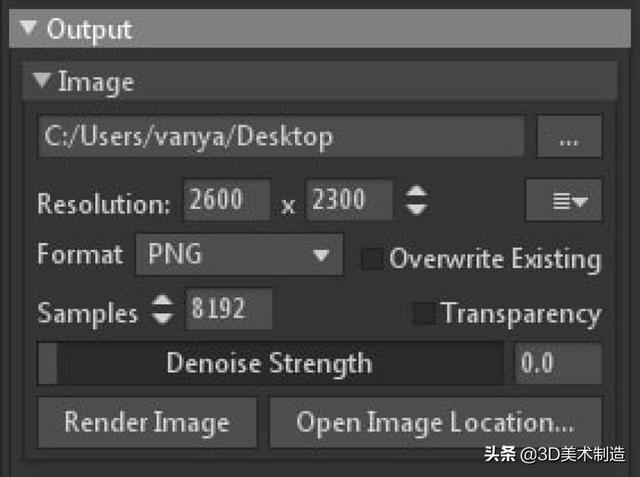Increase resolution with the up arrow
Viewport: 640px width, 477px height.
(x=416, y=193)
